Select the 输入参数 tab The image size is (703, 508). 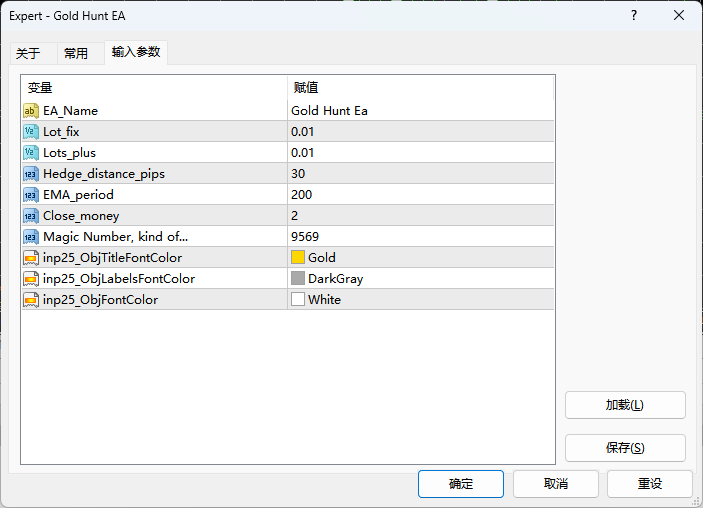click(135, 52)
